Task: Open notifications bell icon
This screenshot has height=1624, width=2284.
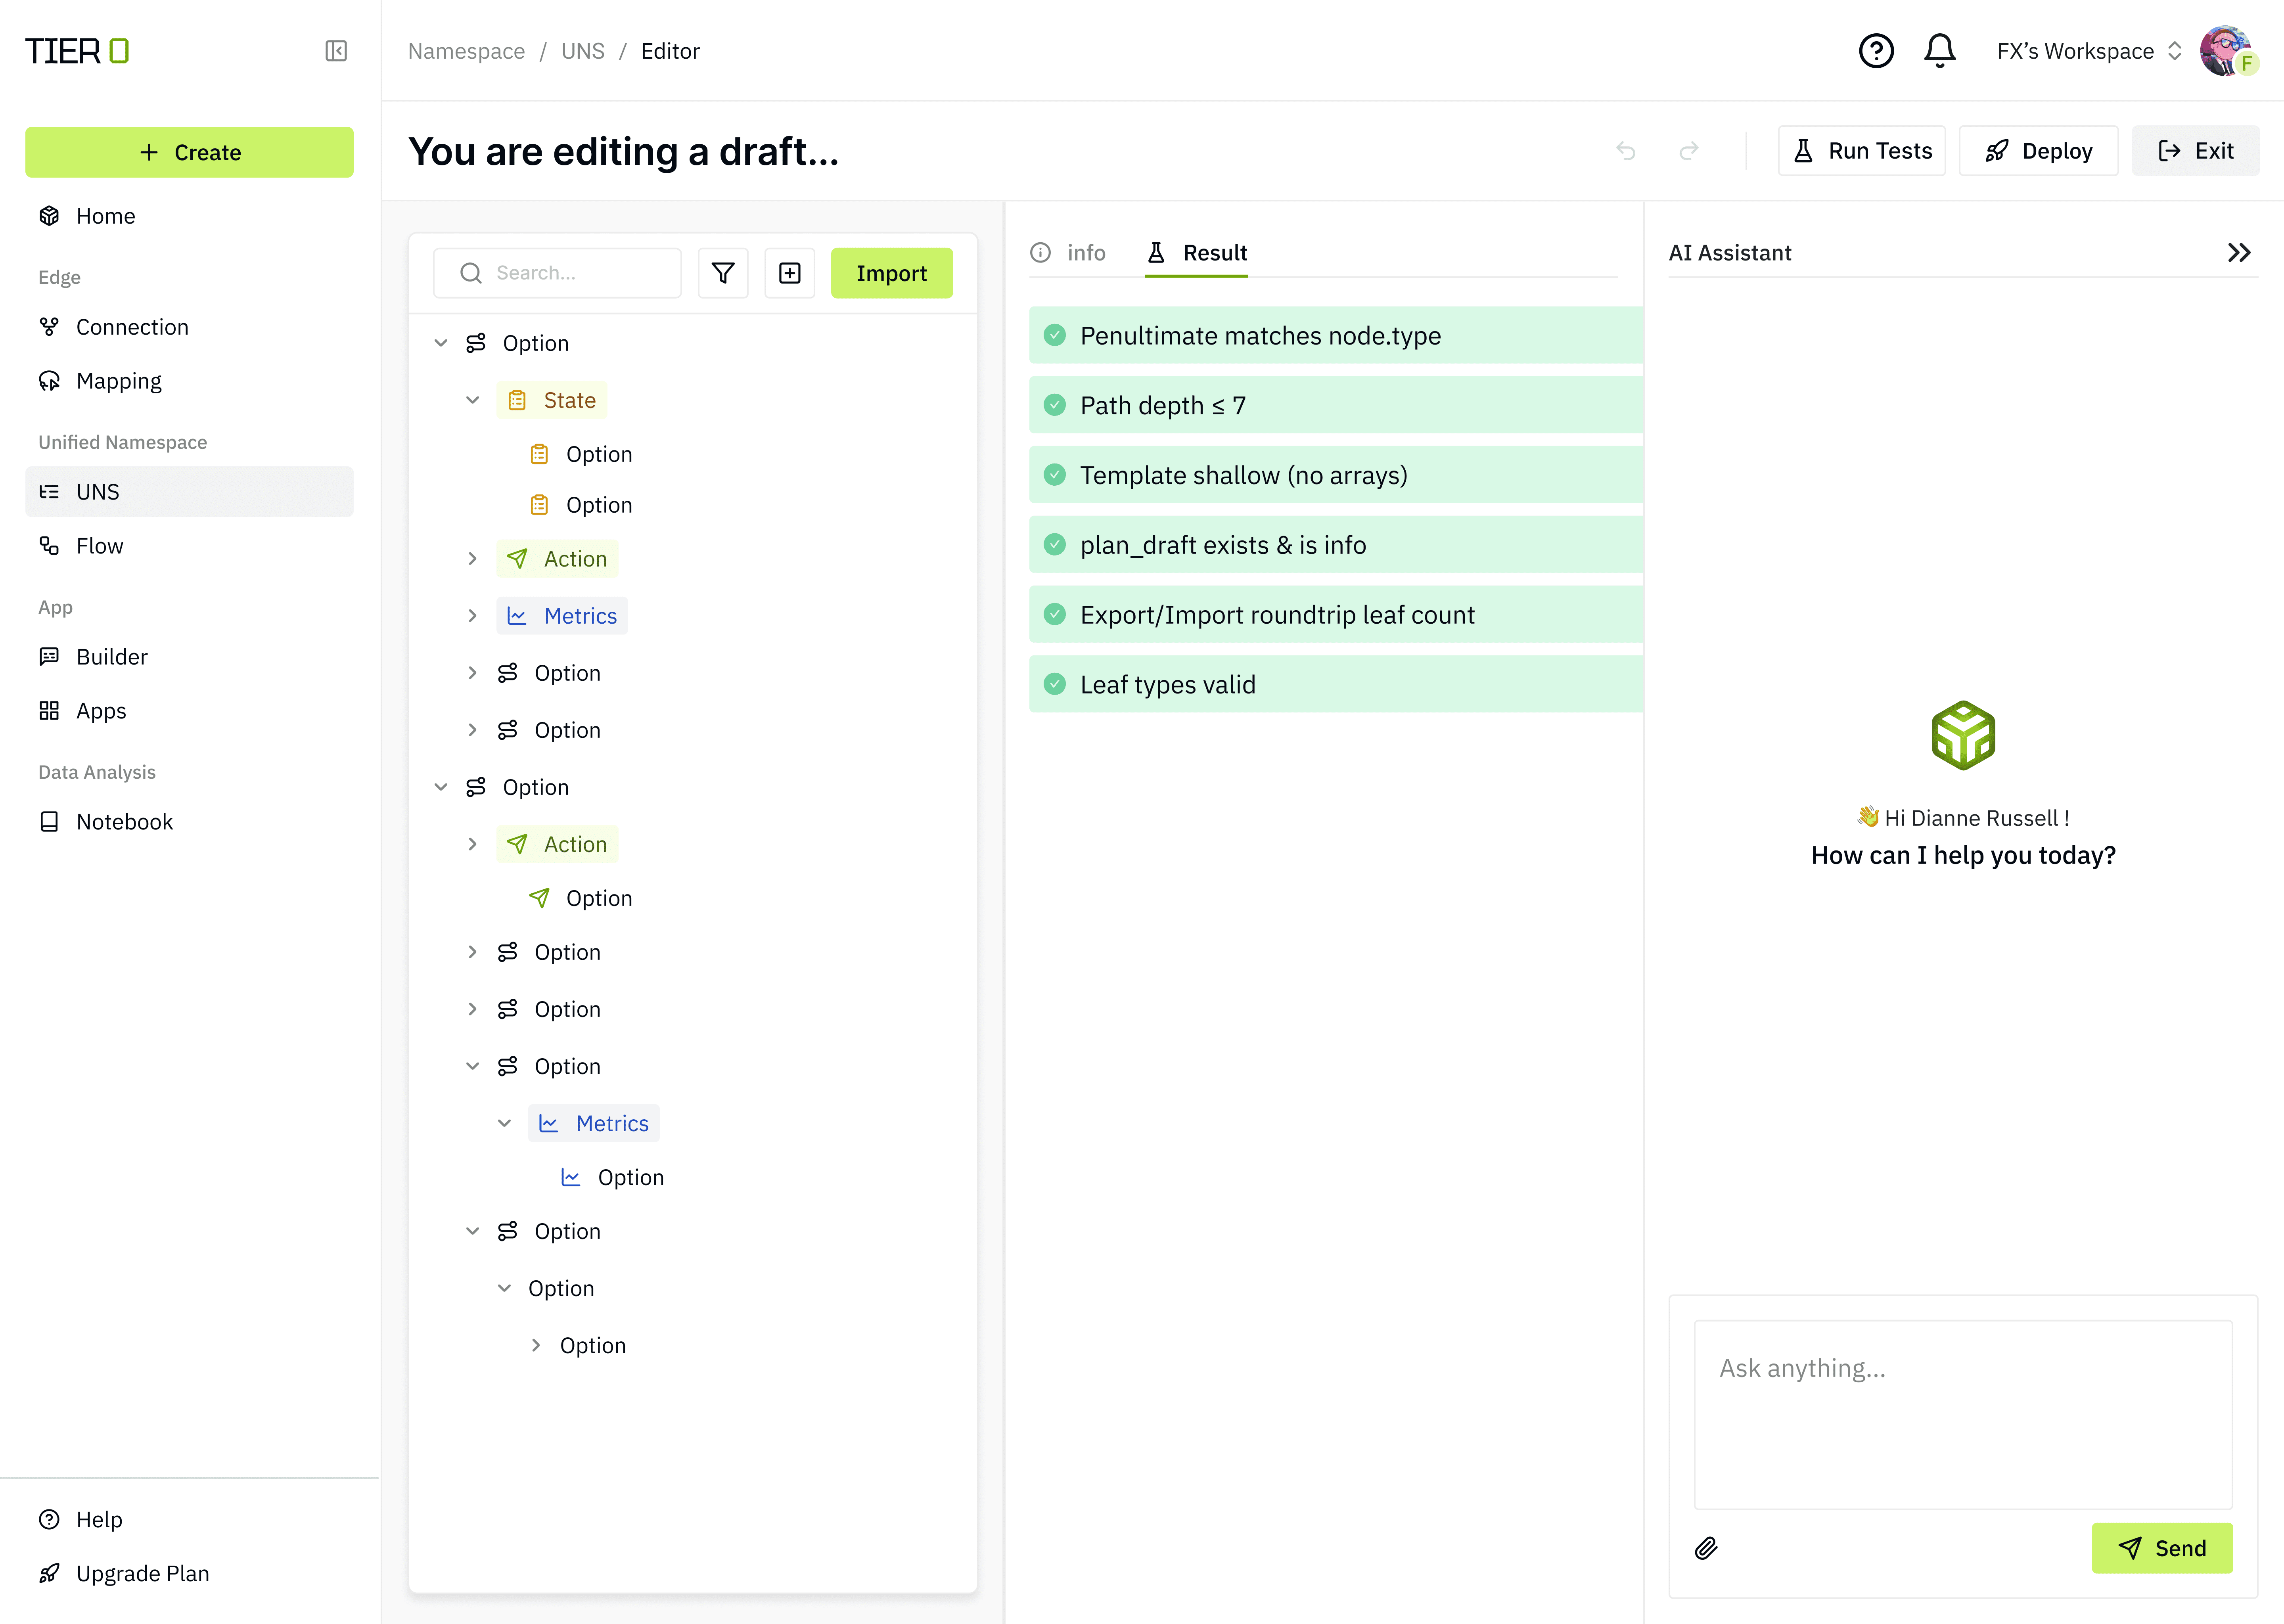Action: pyautogui.click(x=1939, y=51)
